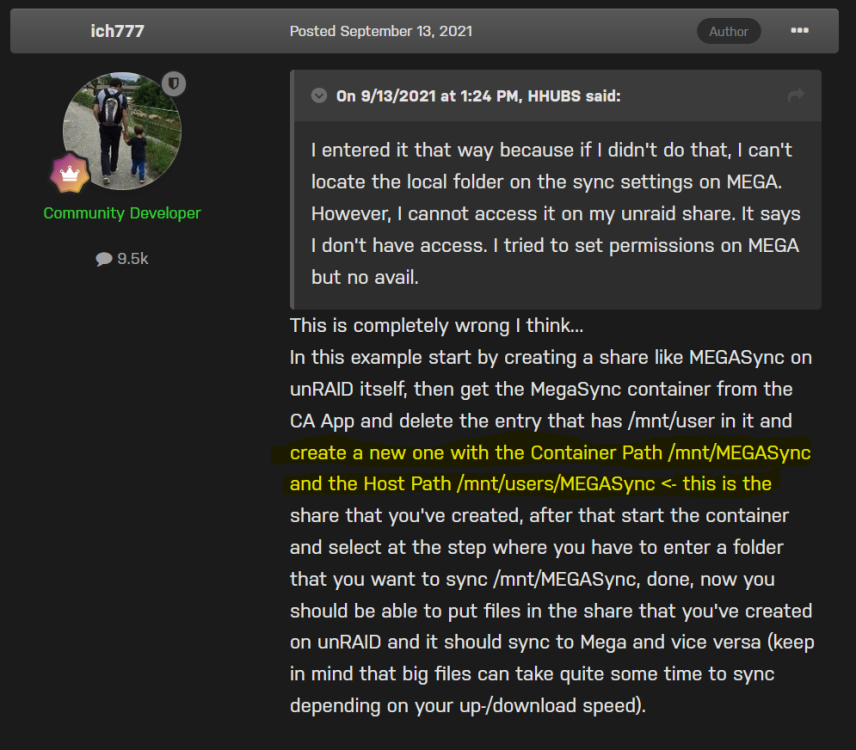Viewport: 856px width, 750px height.
Task: Click highlighted Container Path /mnt/MEGASync text
Action: tap(670, 453)
